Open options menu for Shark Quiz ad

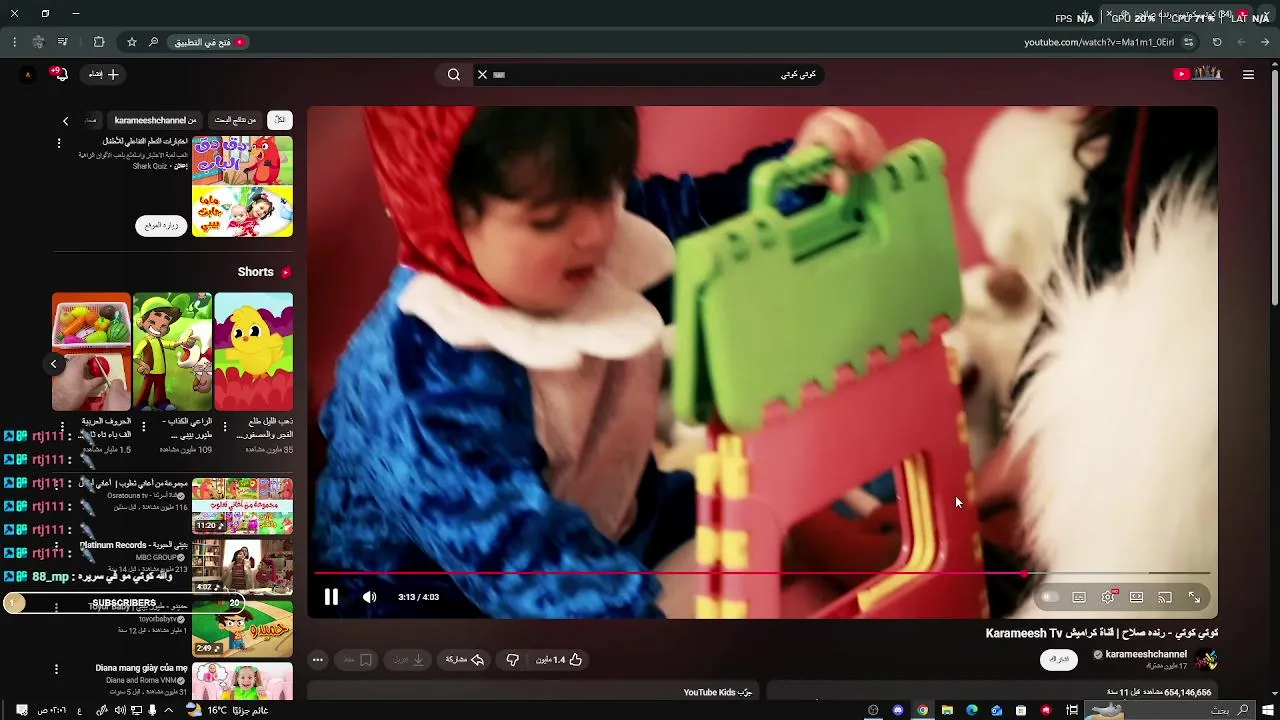click(x=58, y=143)
